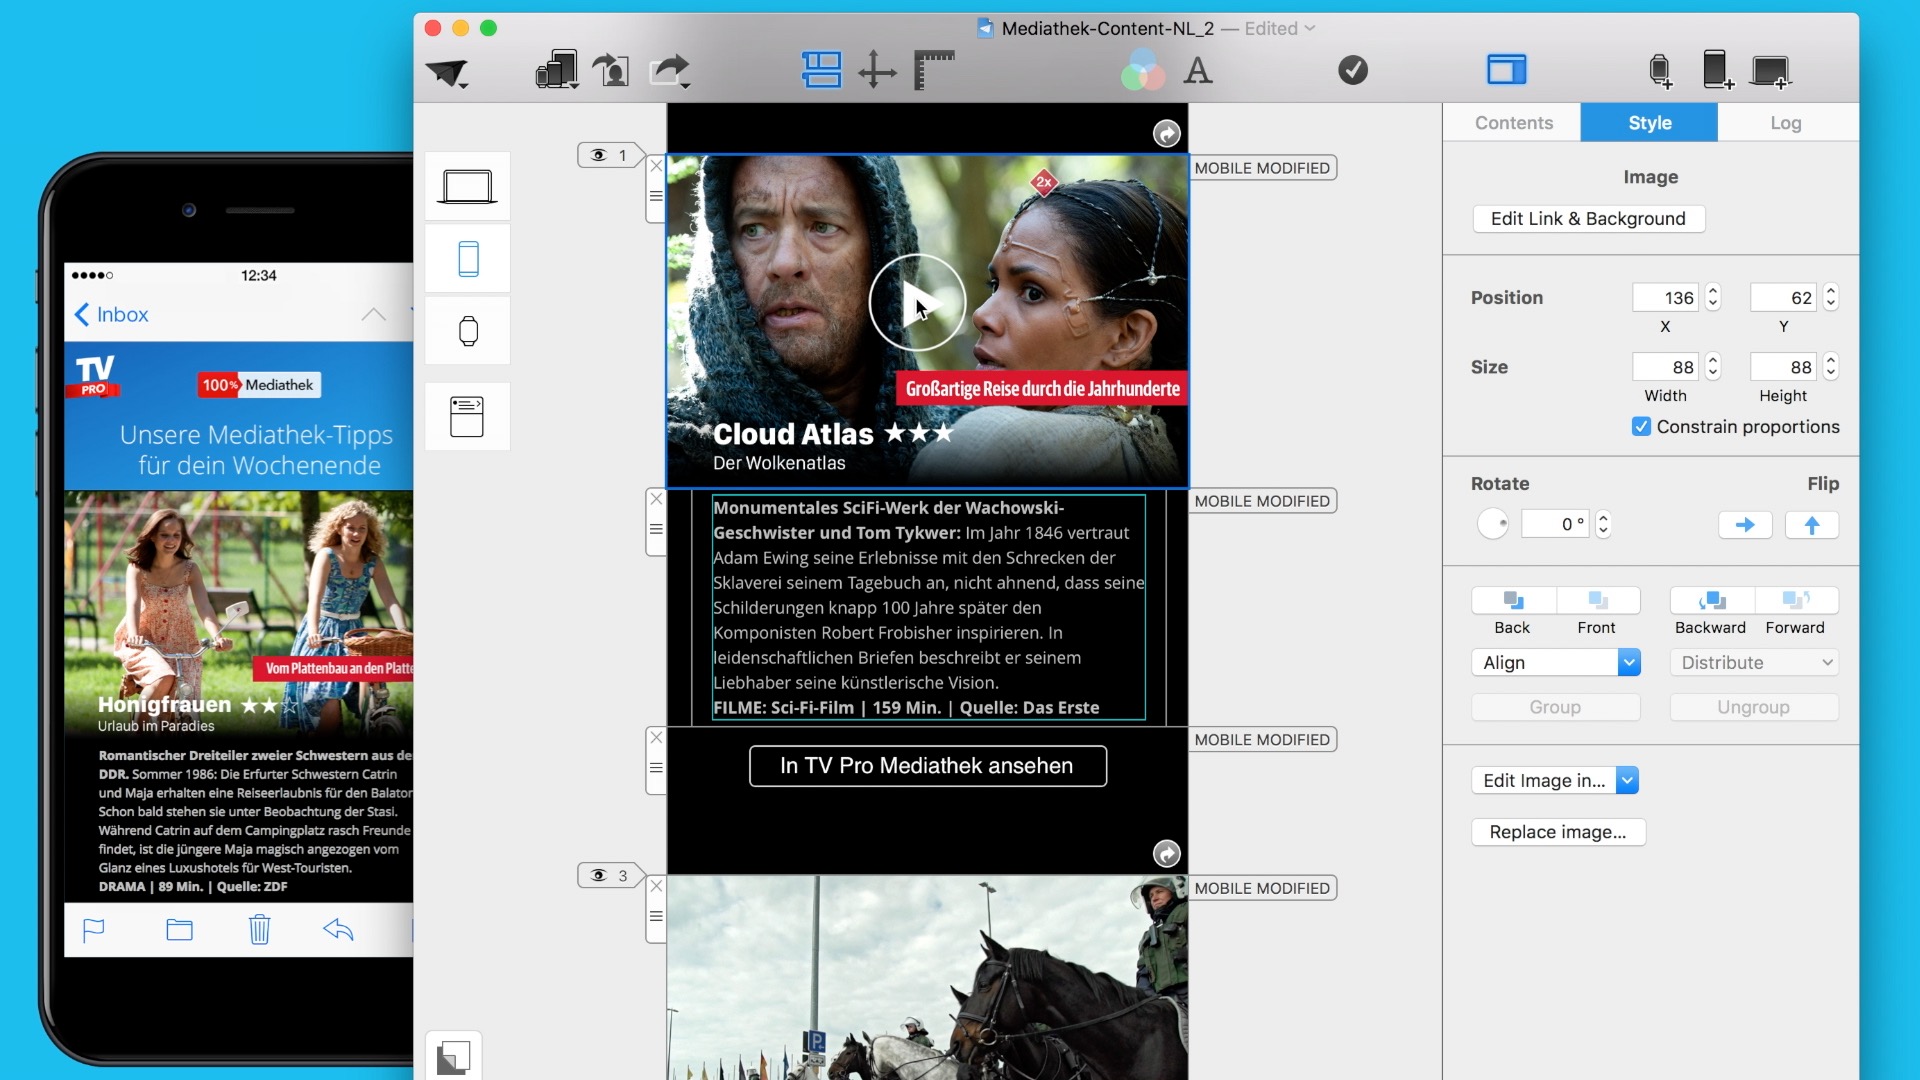This screenshot has width=1920, height=1080.
Task: Remove the horse image block
Action: point(656,886)
